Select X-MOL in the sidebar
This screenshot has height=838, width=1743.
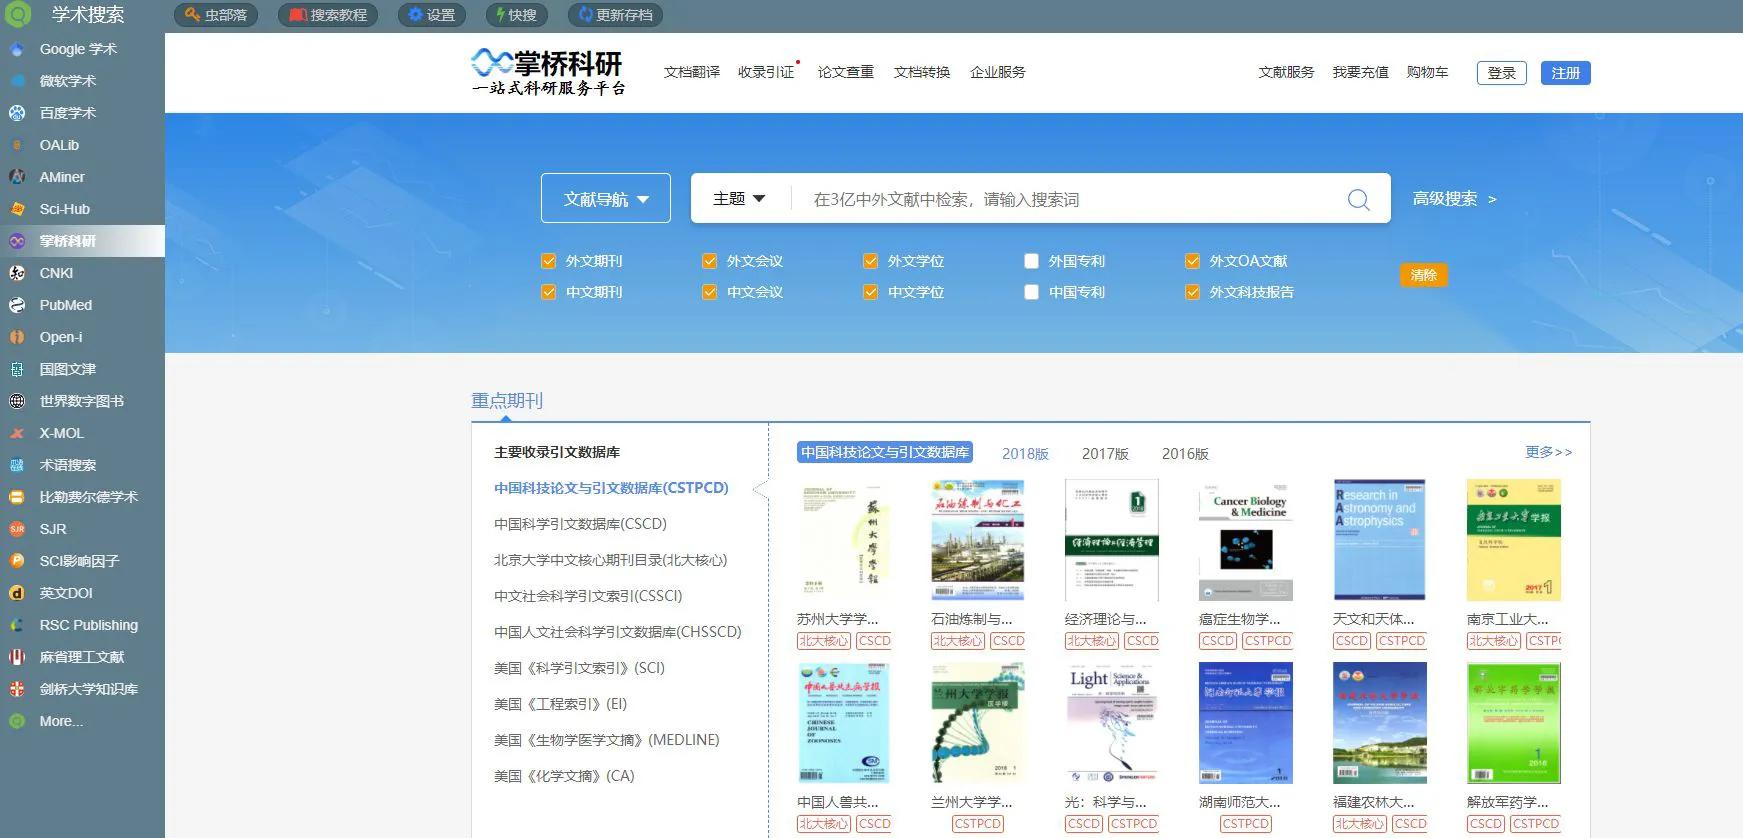62,433
